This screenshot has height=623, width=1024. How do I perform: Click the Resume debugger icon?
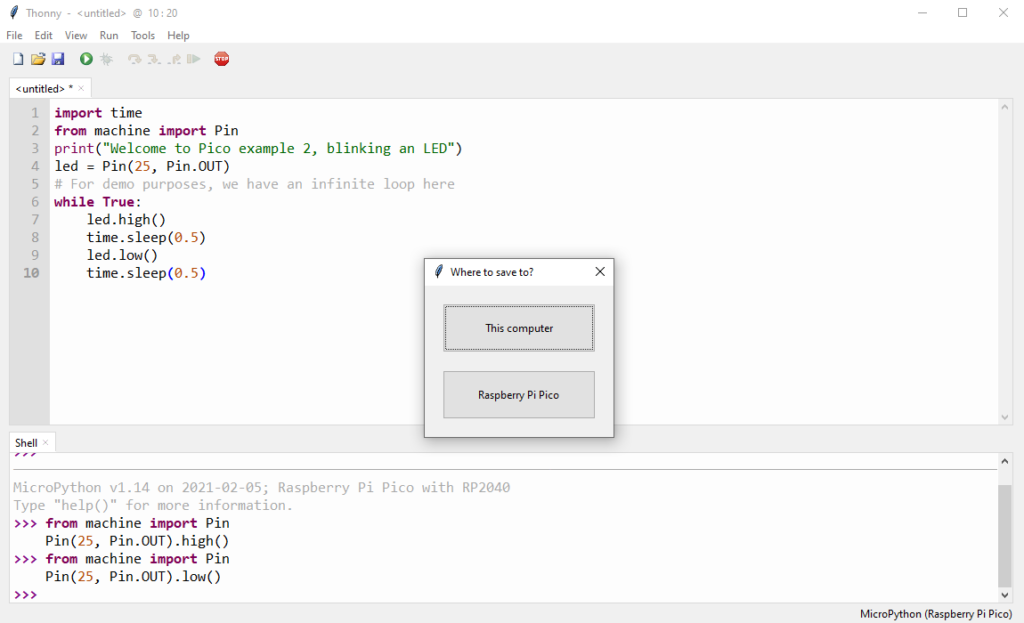pyautogui.click(x=193, y=59)
